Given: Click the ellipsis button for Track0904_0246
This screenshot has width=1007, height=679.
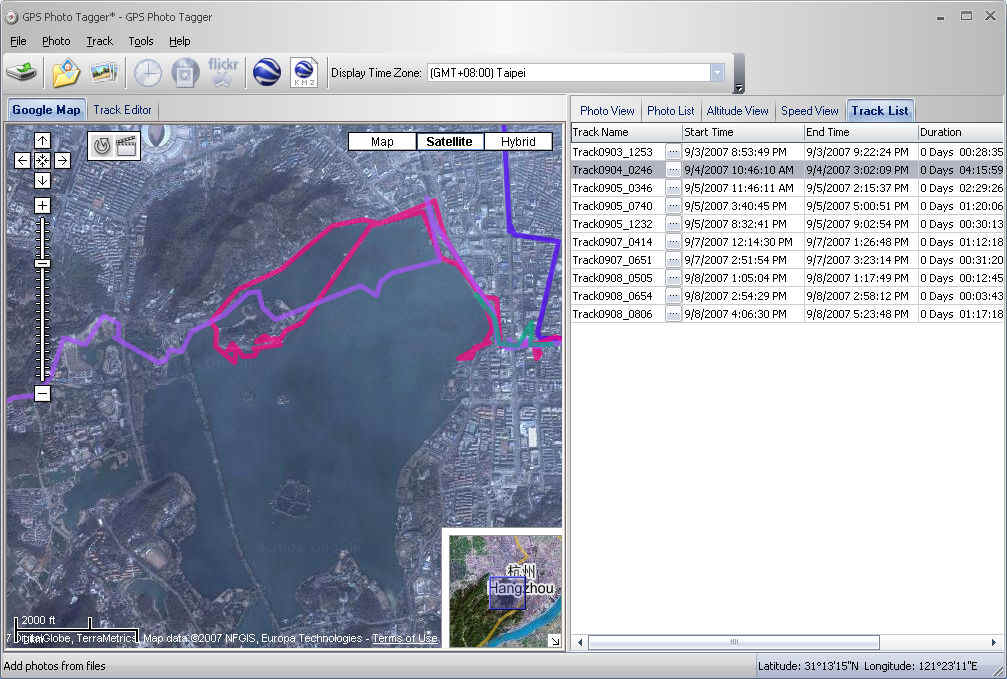Looking at the screenshot, I should tap(672, 170).
